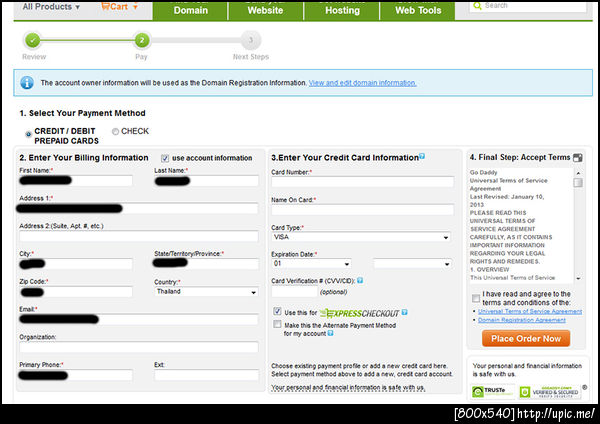This screenshot has height=424, width=600.
Task: Click the terms text scrollbar thumb
Action: [578, 183]
